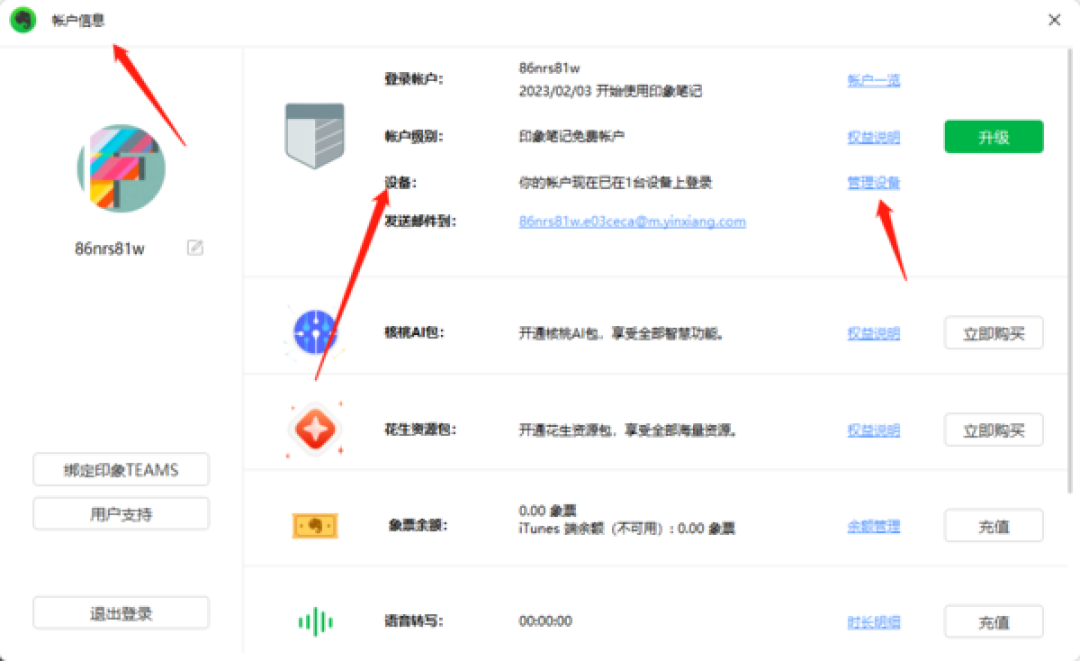
Task: Buy the 花生资源包 with 立即购买
Action: click(x=993, y=430)
